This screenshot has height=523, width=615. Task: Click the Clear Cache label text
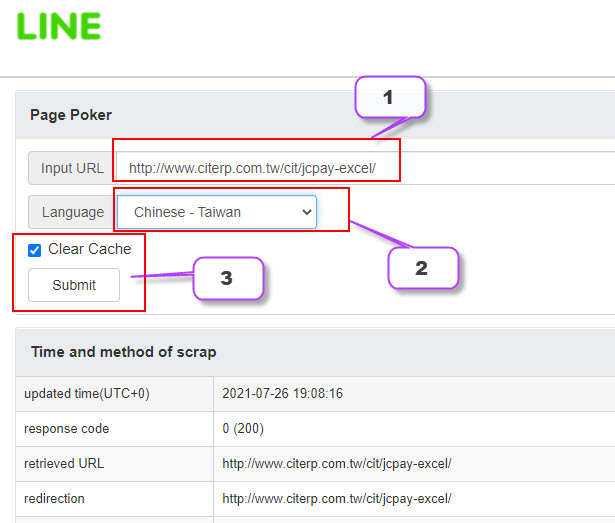point(89,249)
